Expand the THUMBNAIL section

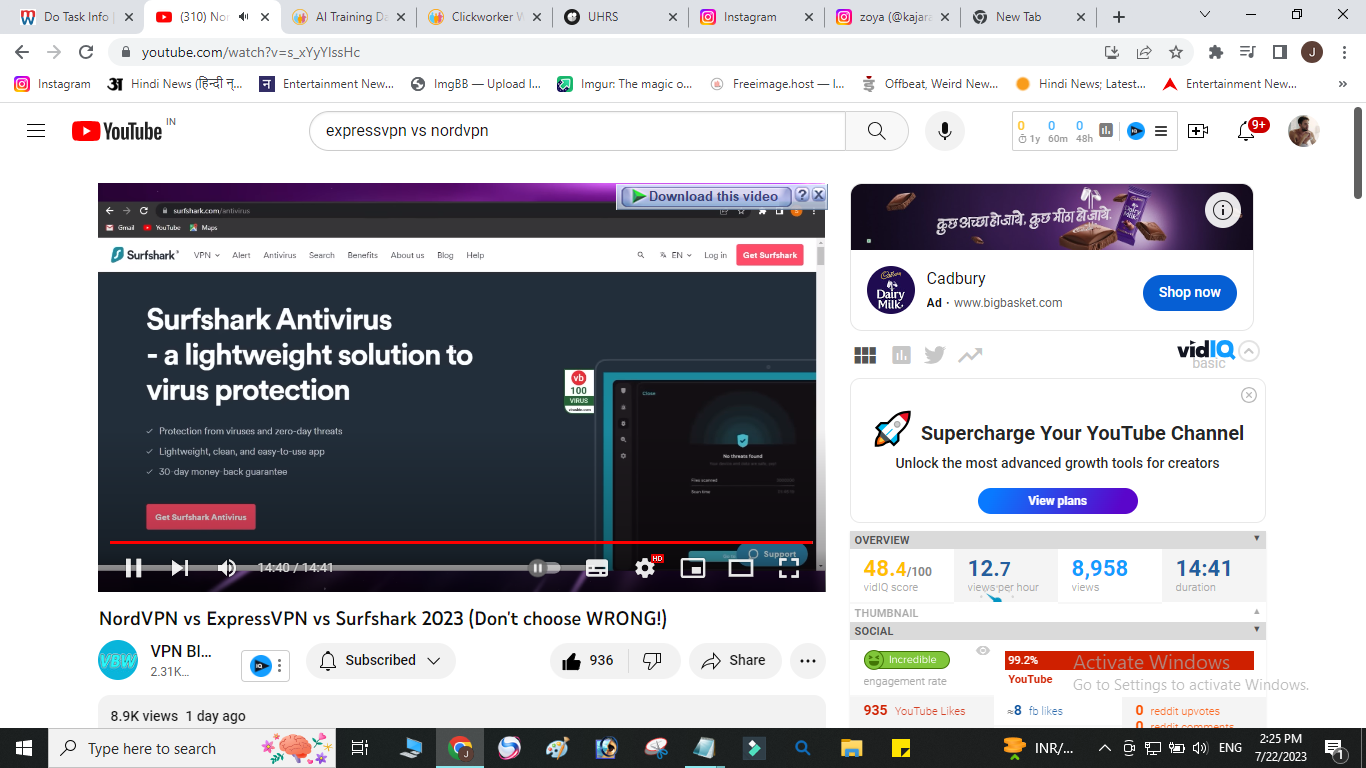click(1257, 612)
